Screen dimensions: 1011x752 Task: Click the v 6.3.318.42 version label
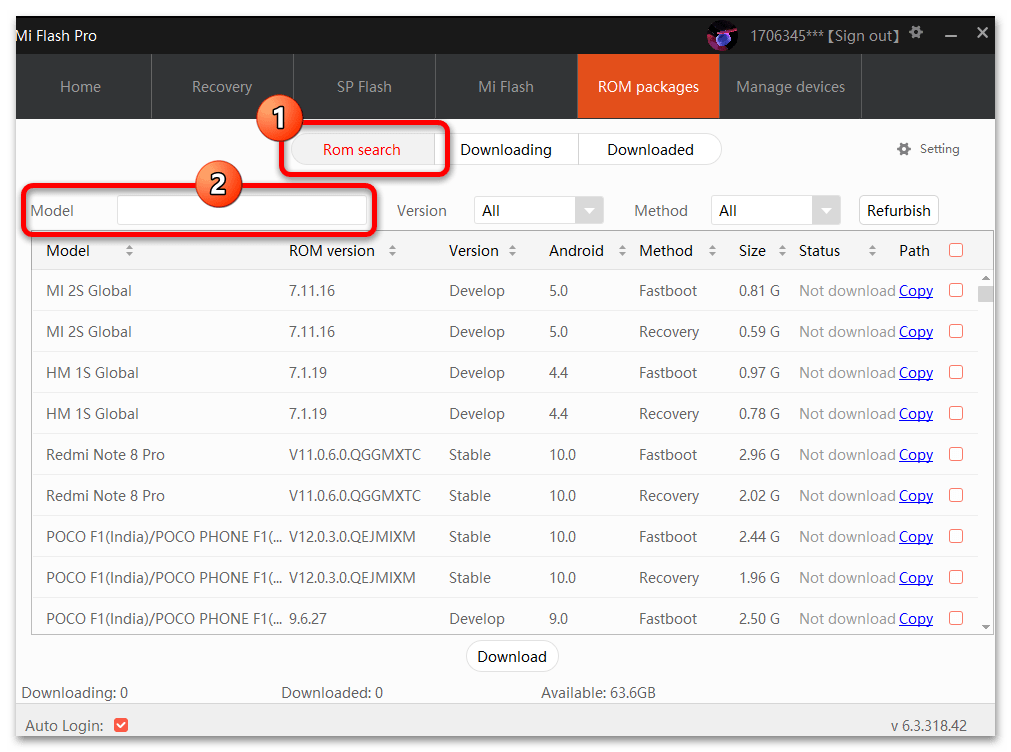click(928, 726)
